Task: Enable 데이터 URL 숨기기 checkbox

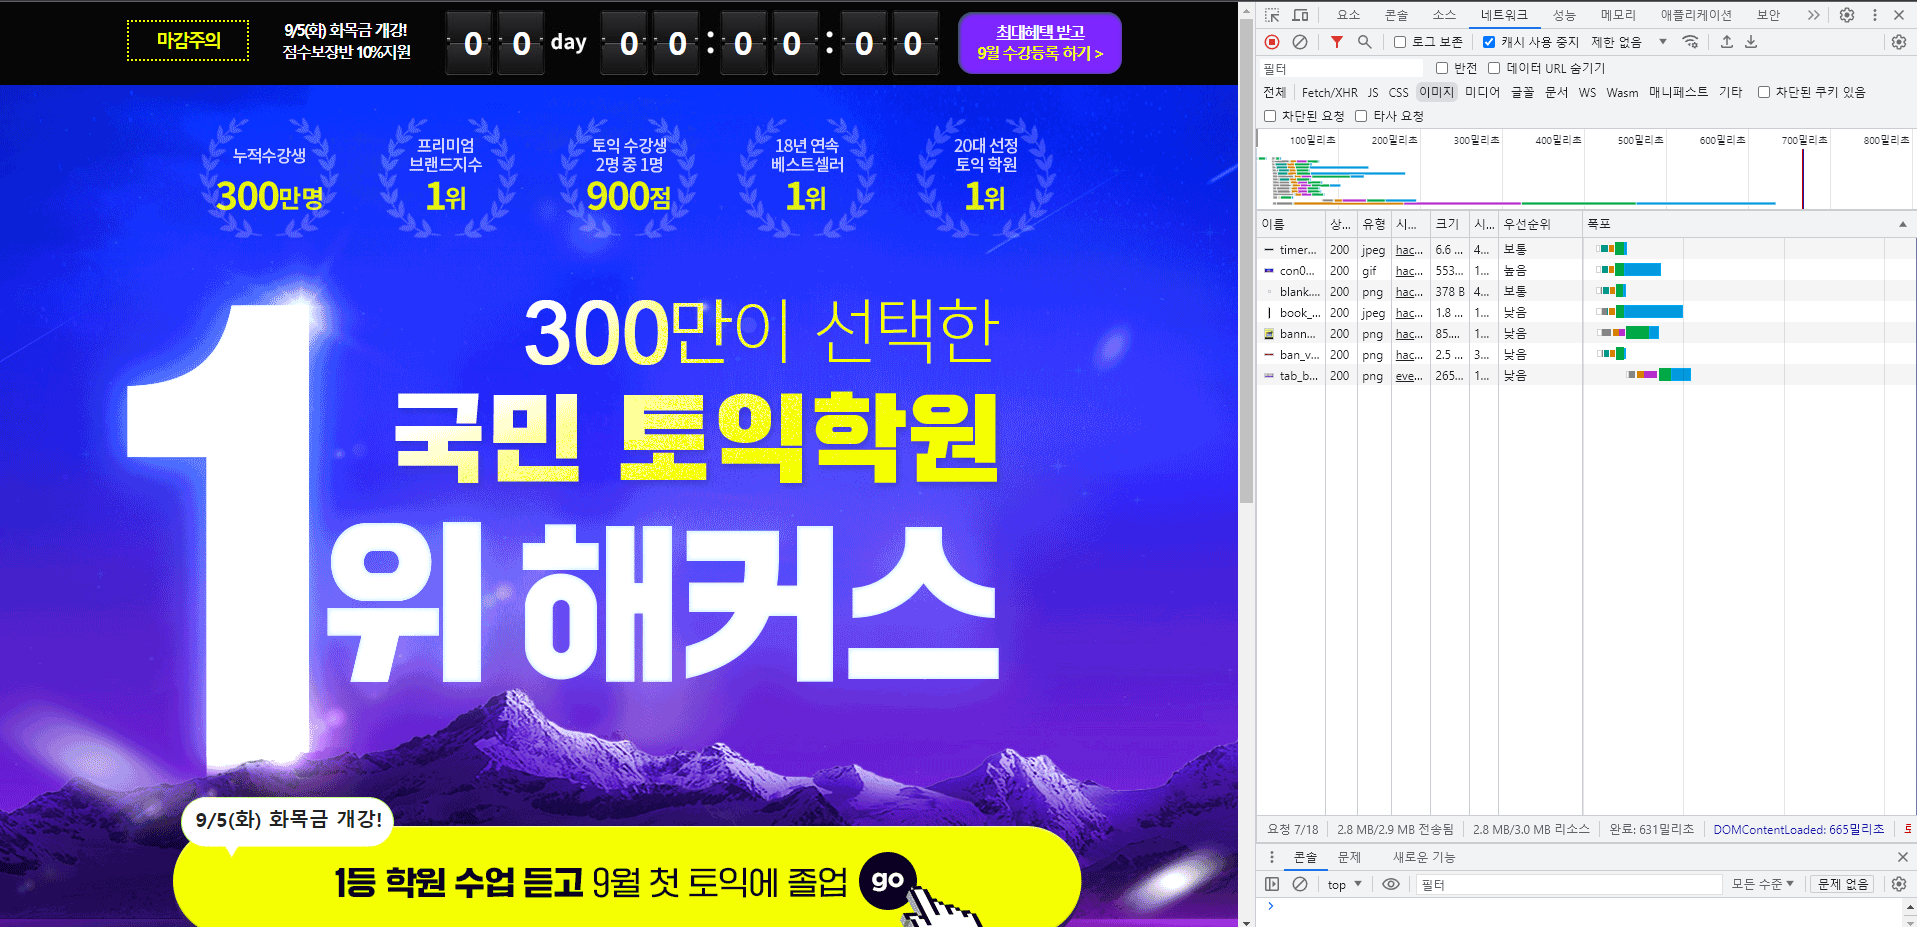Action: coord(1494,68)
